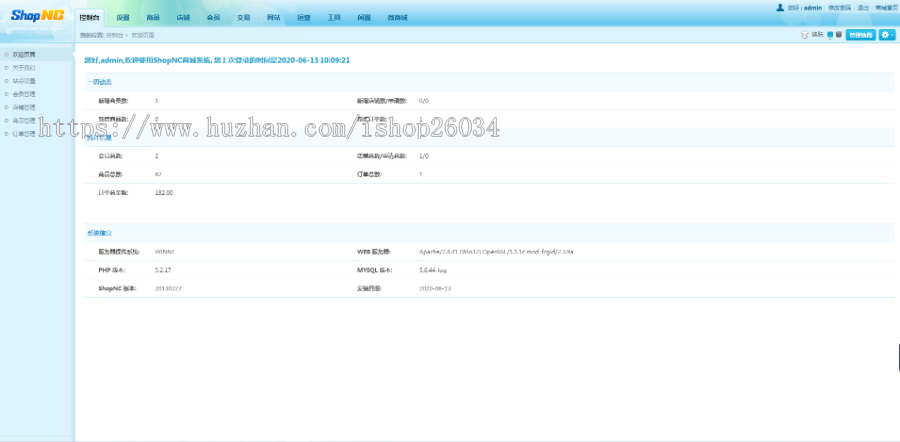Open 会员管理 in the sidebar
Viewport: 900px width, 442px height.
[x=24, y=94]
